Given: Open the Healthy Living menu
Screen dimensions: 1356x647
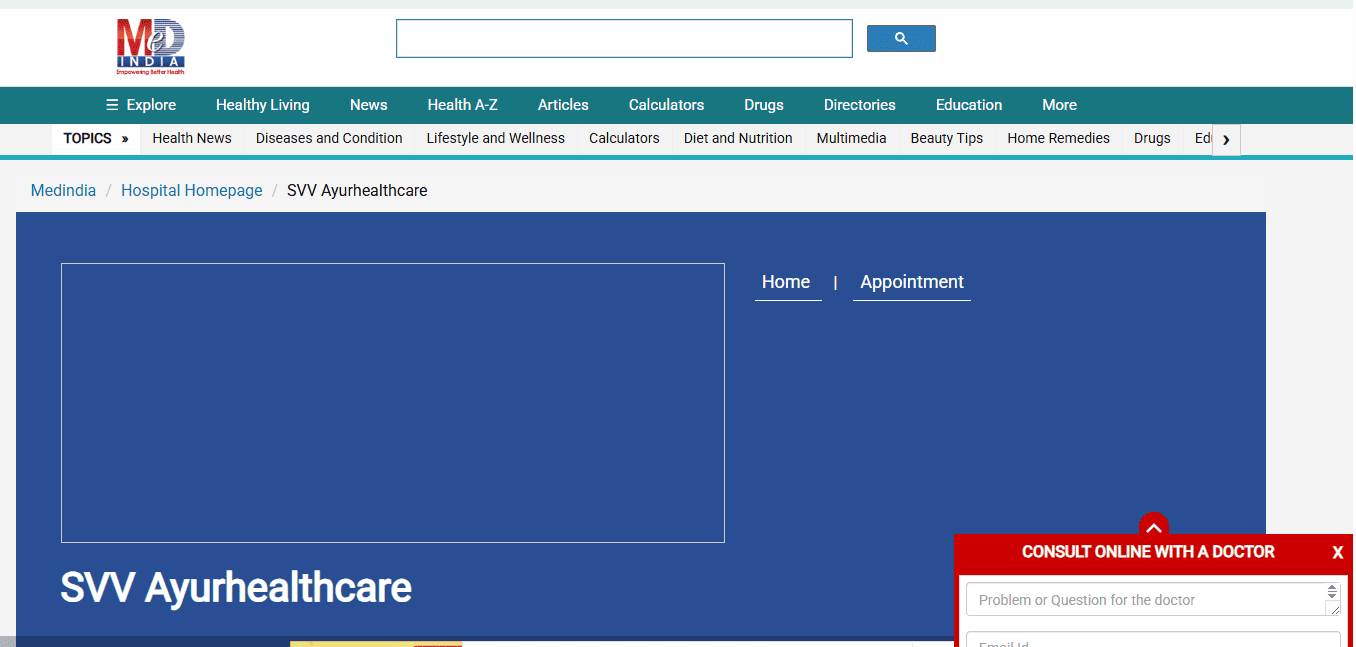Looking at the screenshot, I should pos(263,105).
